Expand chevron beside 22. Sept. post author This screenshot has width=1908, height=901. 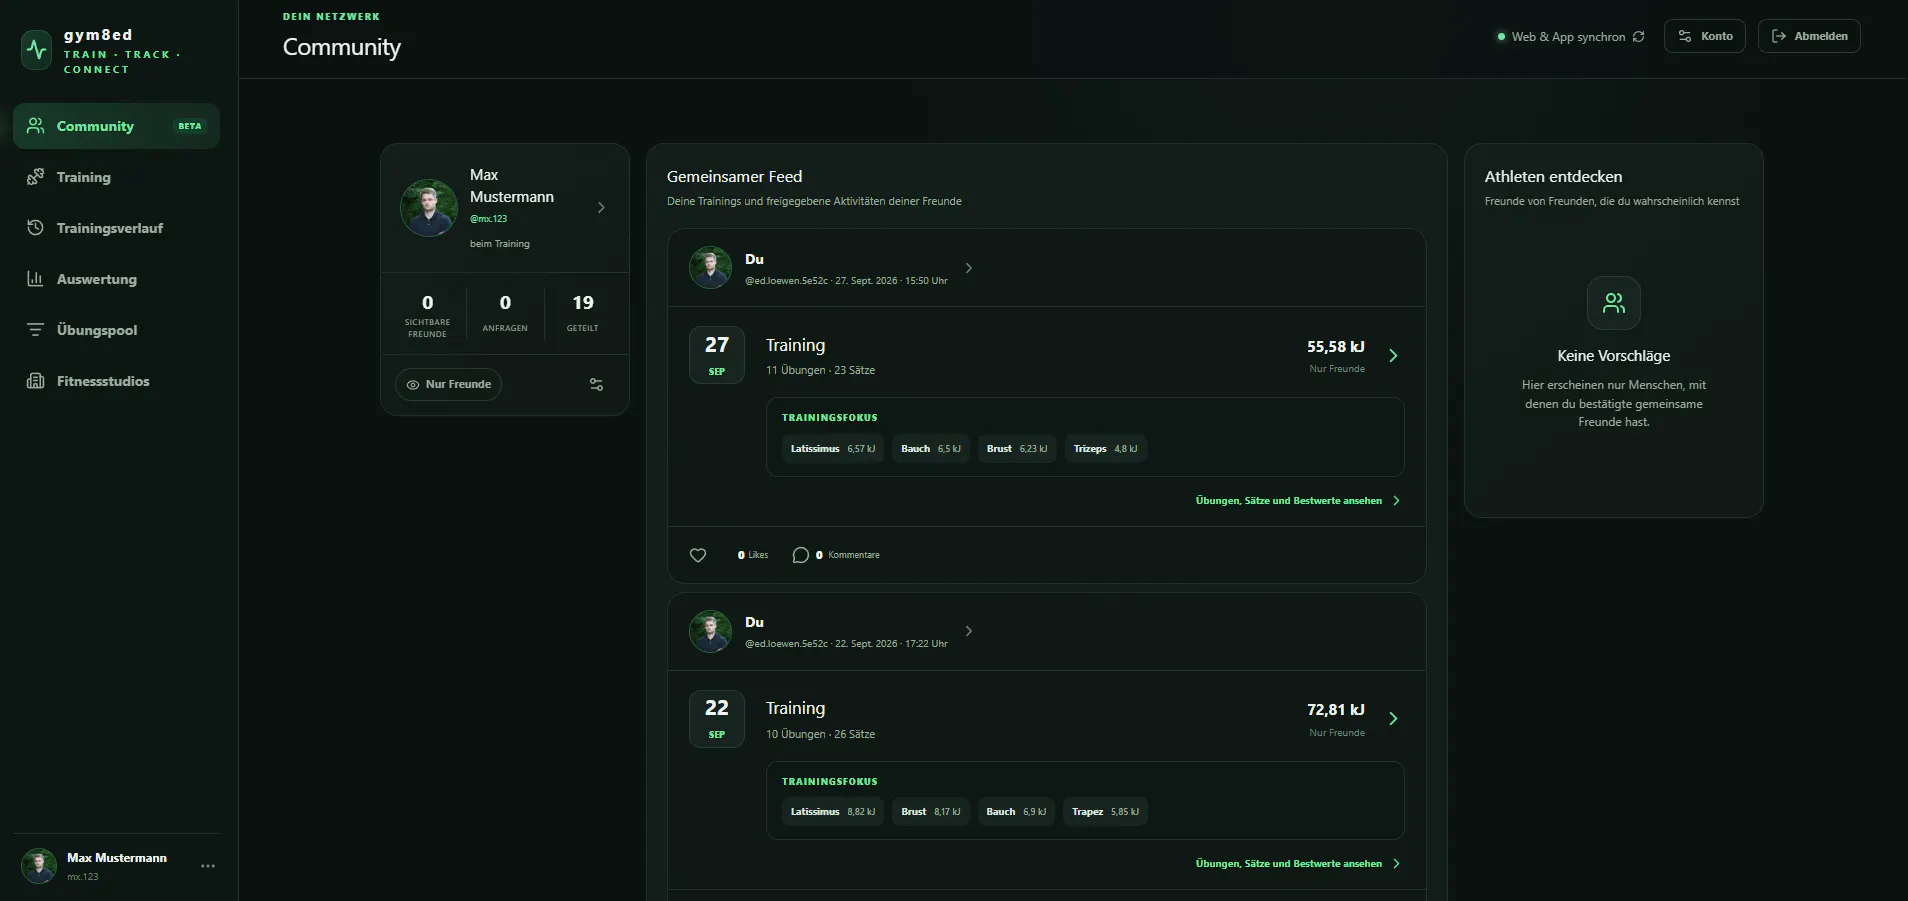point(968,631)
